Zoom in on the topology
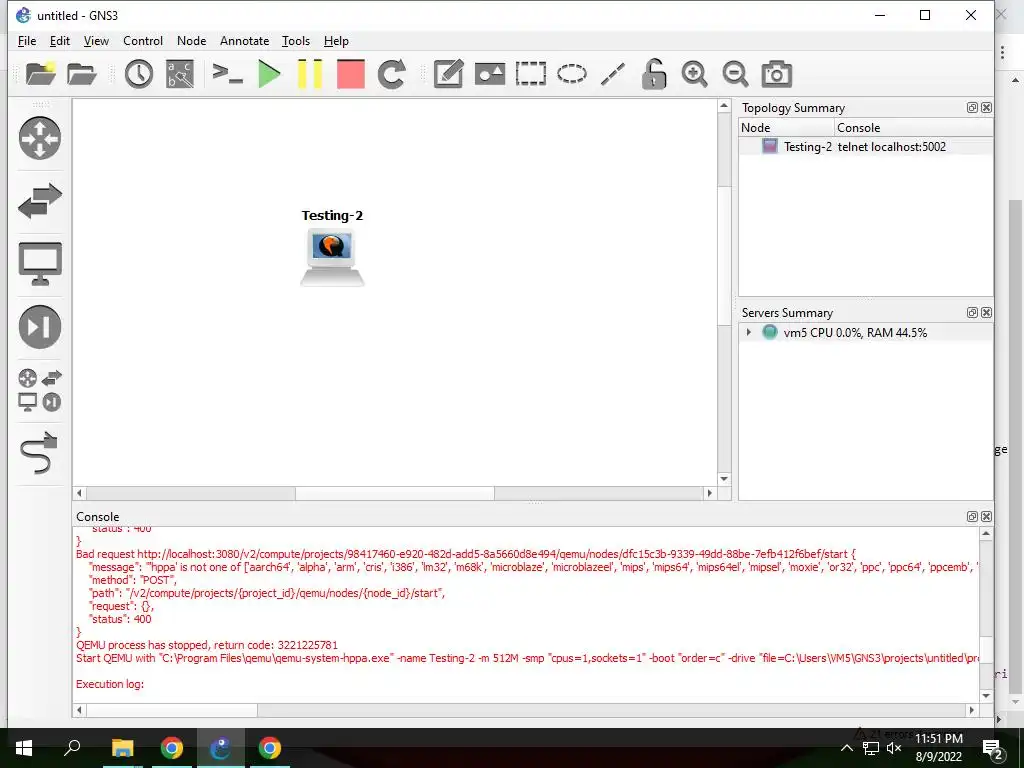 click(694, 74)
